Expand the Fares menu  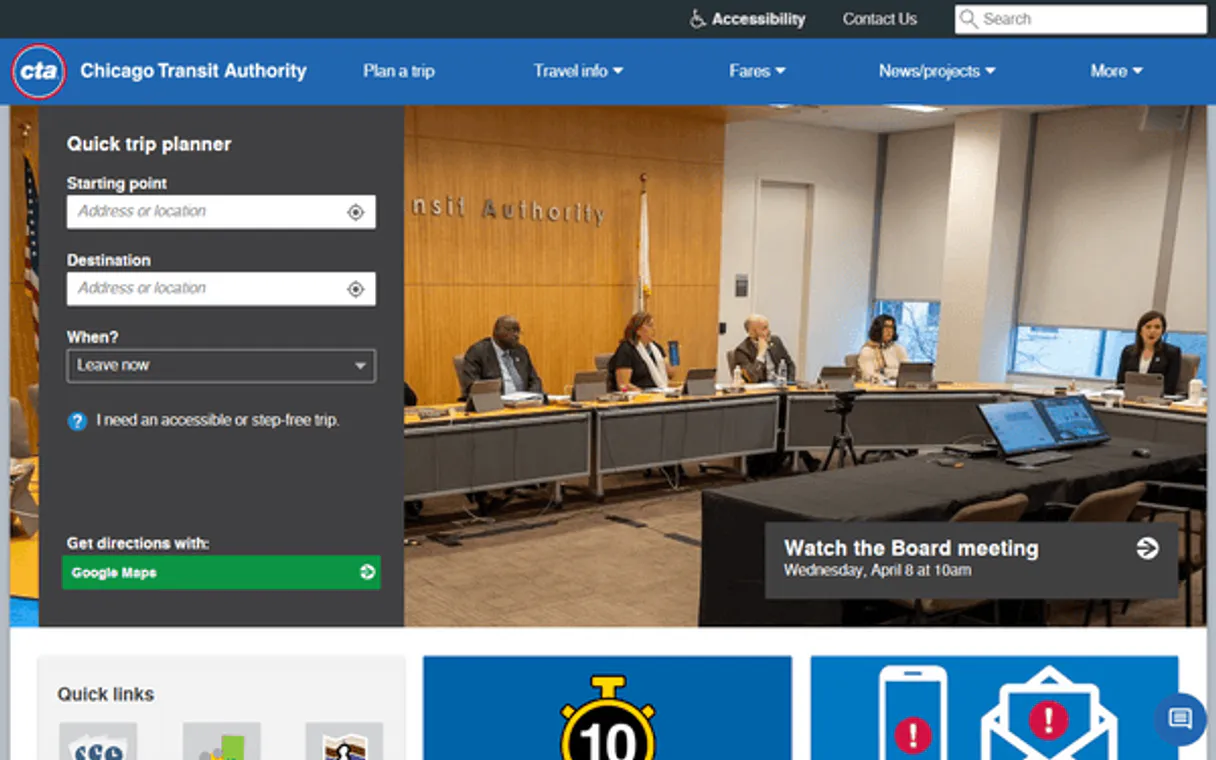[x=756, y=71]
